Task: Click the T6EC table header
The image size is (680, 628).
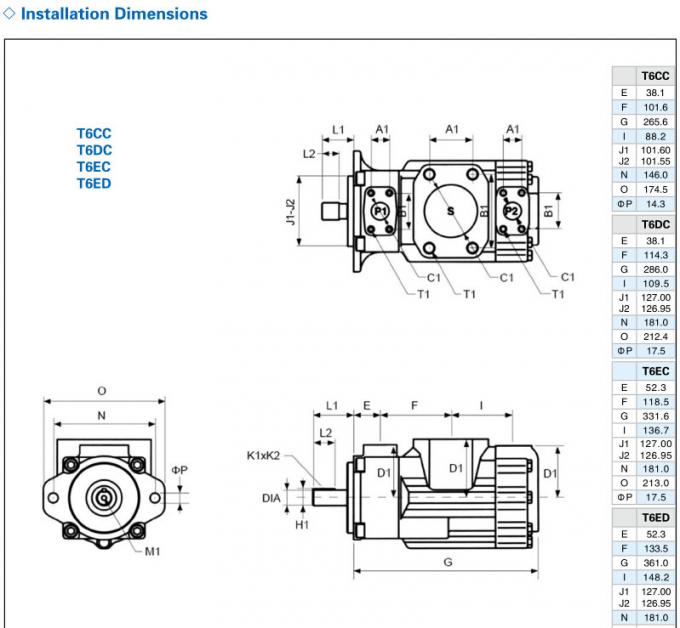Action: tap(655, 371)
